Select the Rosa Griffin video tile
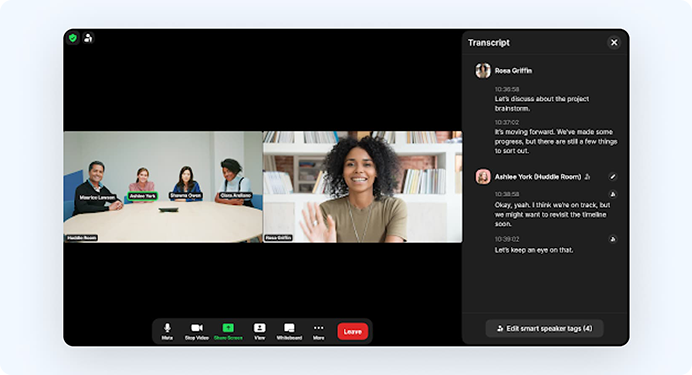This screenshot has height=375, width=692. [363, 187]
